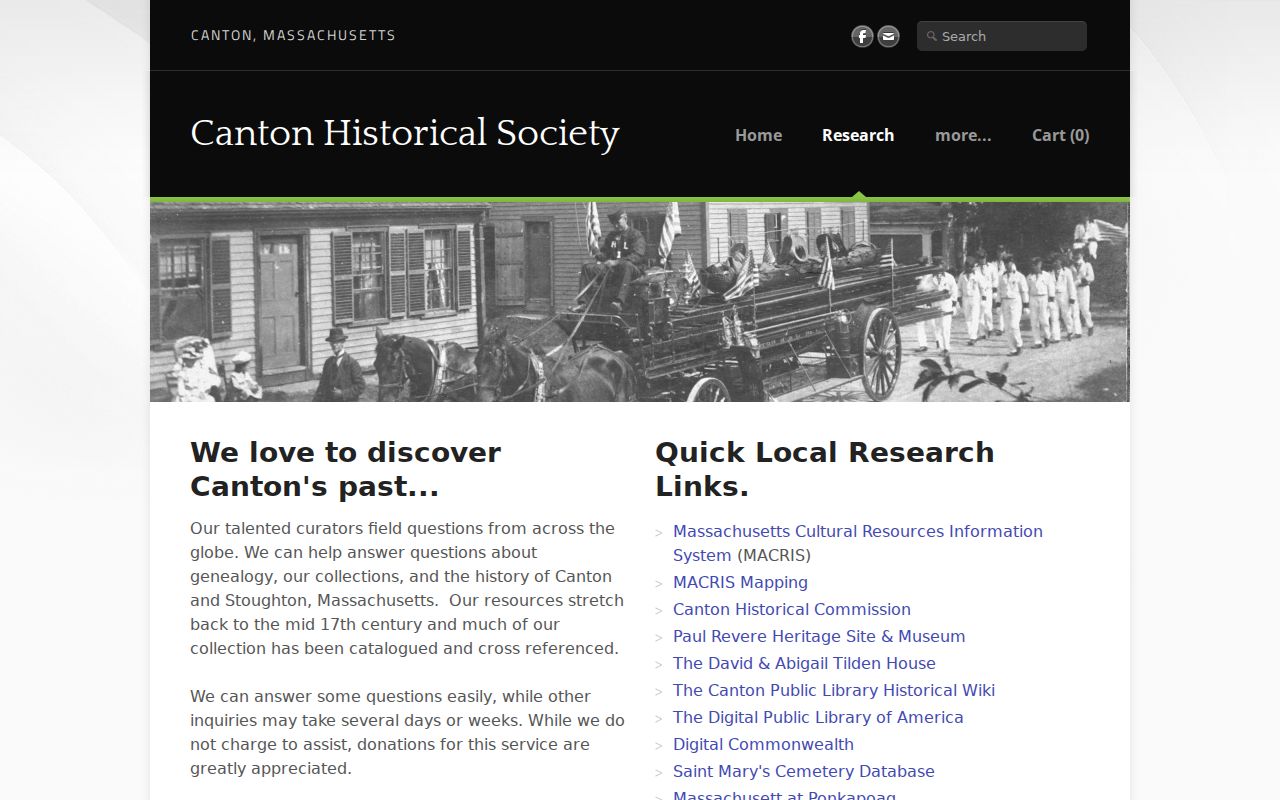Visit The Digital Public Library of America
Viewport: 1280px width, 800px height.
[x=818, y=717]
